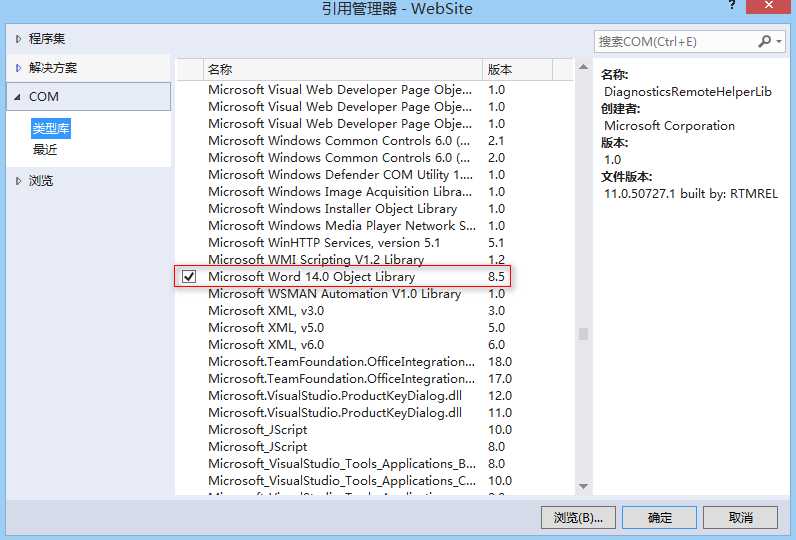Open the help question mark icon
The height and width of the screenshot is (540, 796).
click(732, 6)
